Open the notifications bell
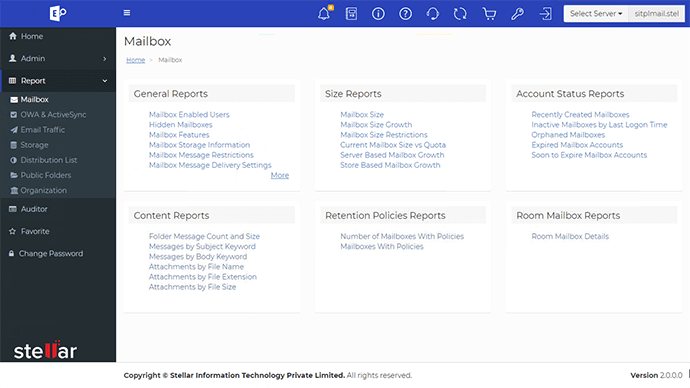This screenshot has width=690, height=388. pyautogui.click(x=324, y=13)
